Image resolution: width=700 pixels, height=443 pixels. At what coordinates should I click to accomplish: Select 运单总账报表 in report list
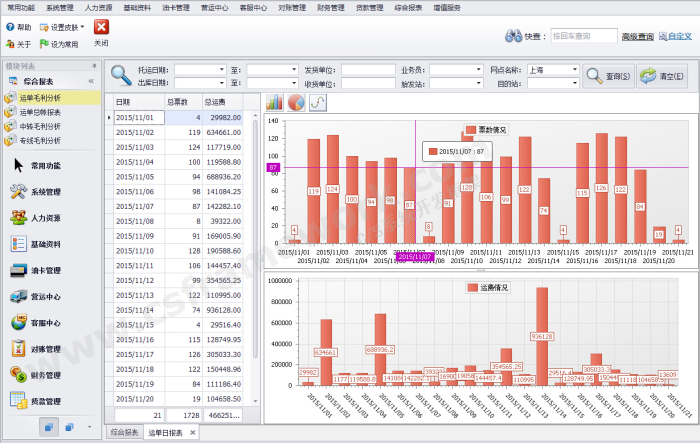click(40, 112)
